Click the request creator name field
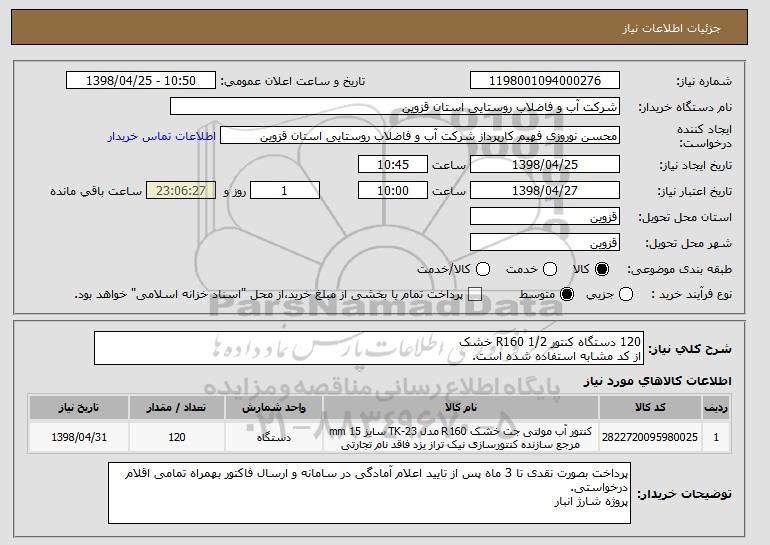This screenshot has width=770, height=545. [x=420, y=136]
